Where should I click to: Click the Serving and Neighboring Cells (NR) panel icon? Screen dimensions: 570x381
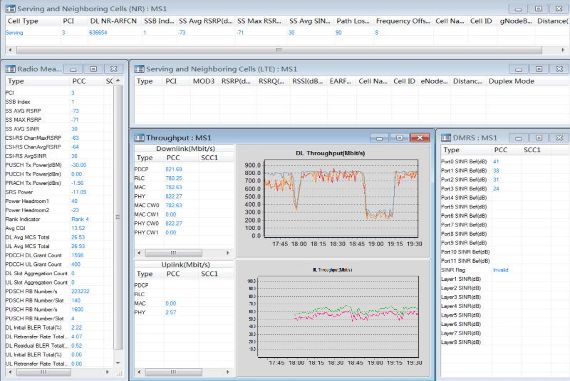coord(11,8)
